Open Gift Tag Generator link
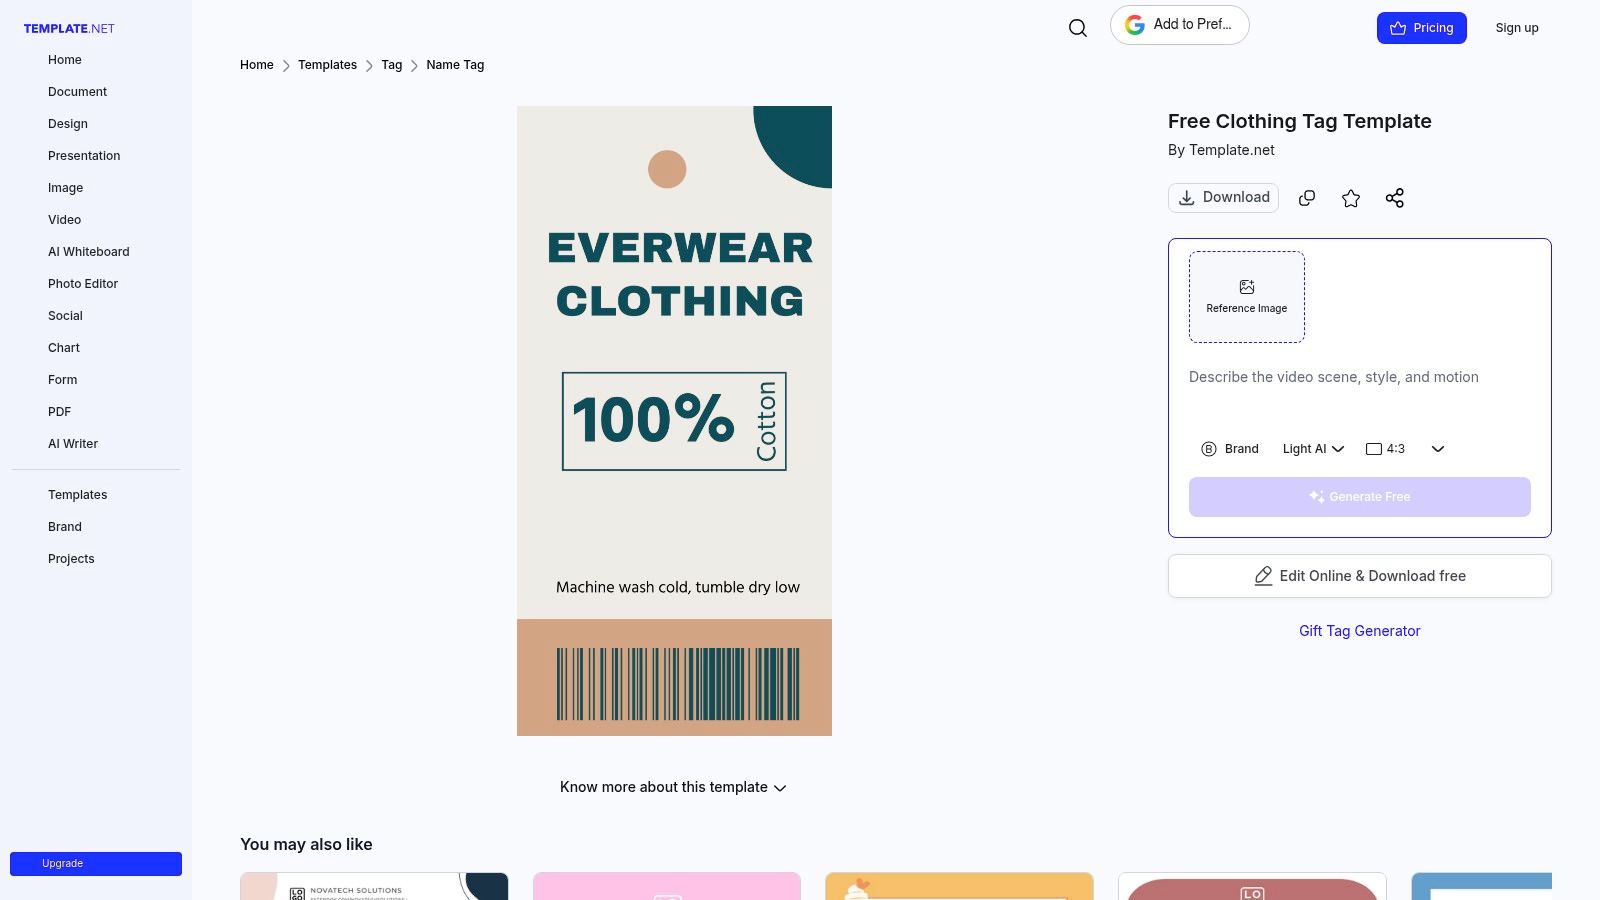1600x900 pixels. coord(1360,631)
